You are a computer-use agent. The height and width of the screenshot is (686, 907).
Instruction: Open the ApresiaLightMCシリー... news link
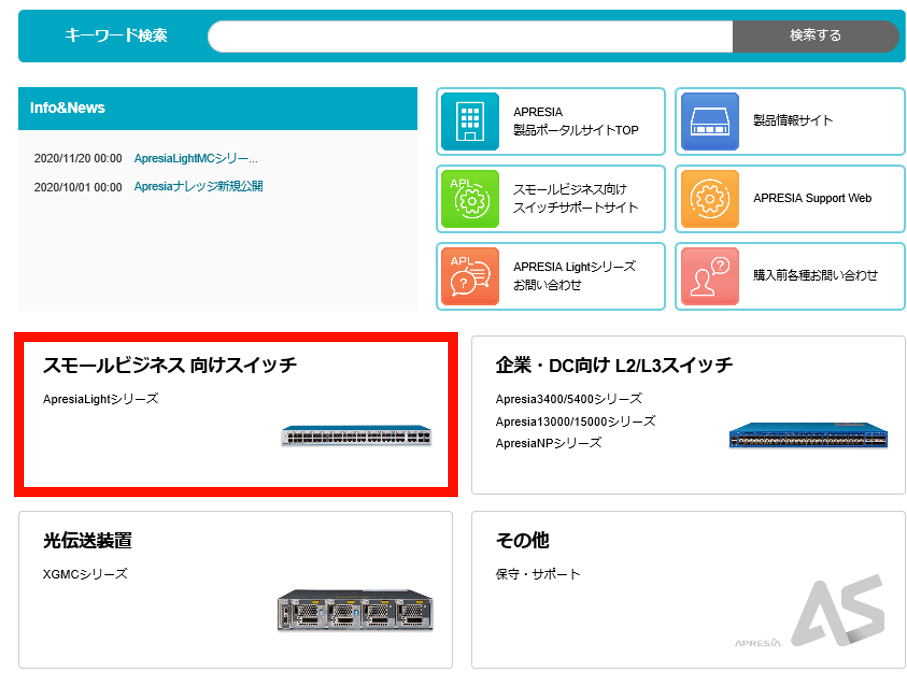[x=196, y=158]
